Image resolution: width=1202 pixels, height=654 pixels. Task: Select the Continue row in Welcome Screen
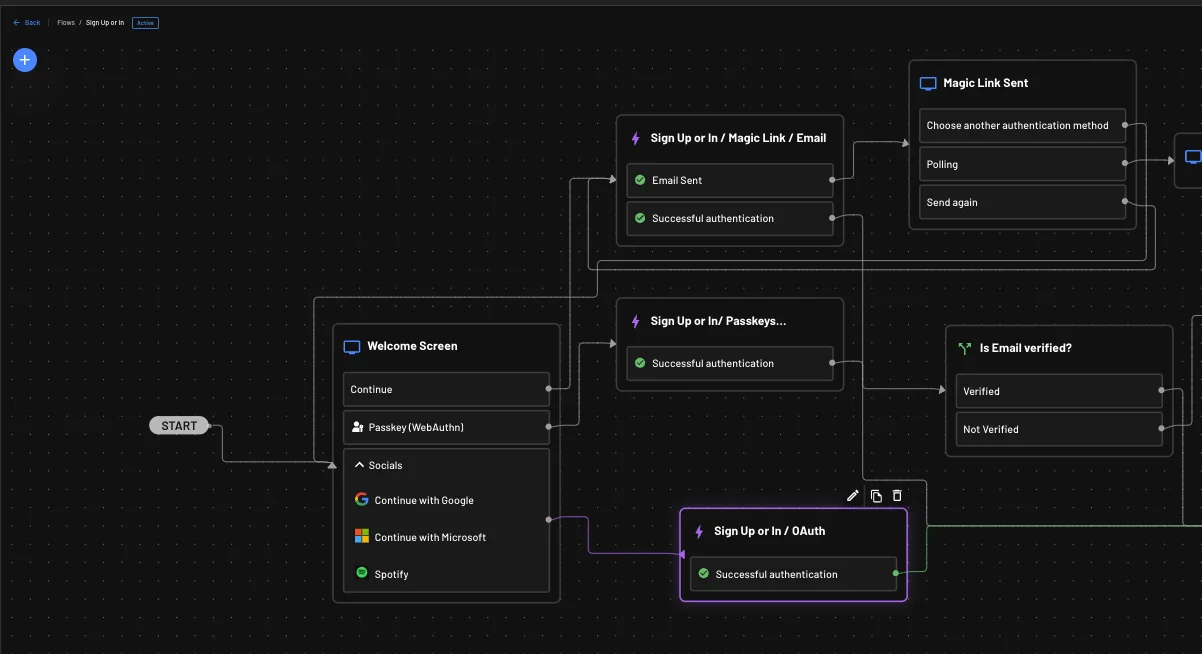(x=446, y=389)
